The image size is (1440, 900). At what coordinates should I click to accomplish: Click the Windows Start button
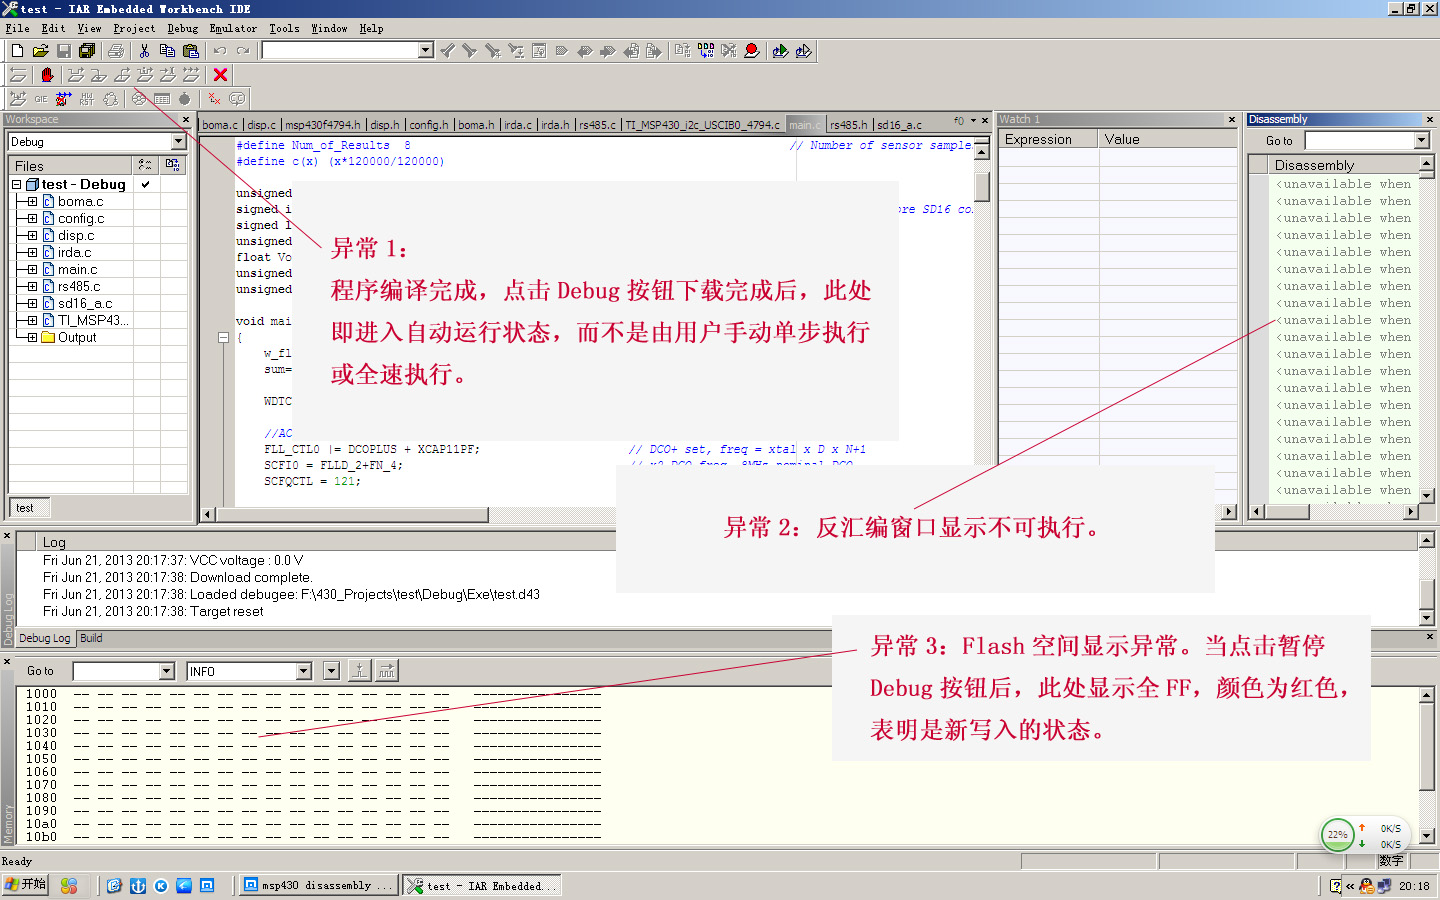pyautogui.click(x=25, y=885)
